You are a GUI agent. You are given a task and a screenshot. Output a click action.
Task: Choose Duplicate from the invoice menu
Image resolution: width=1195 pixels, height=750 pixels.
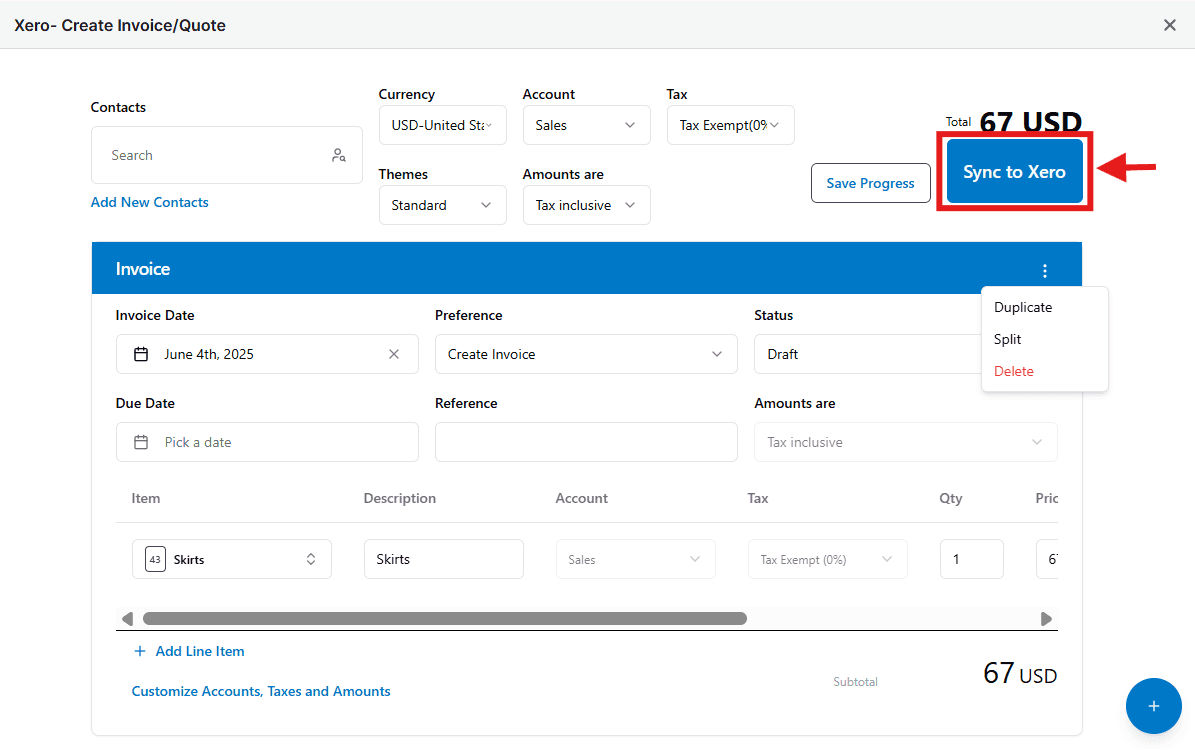pyautogui.click(x=1023, y=308)
